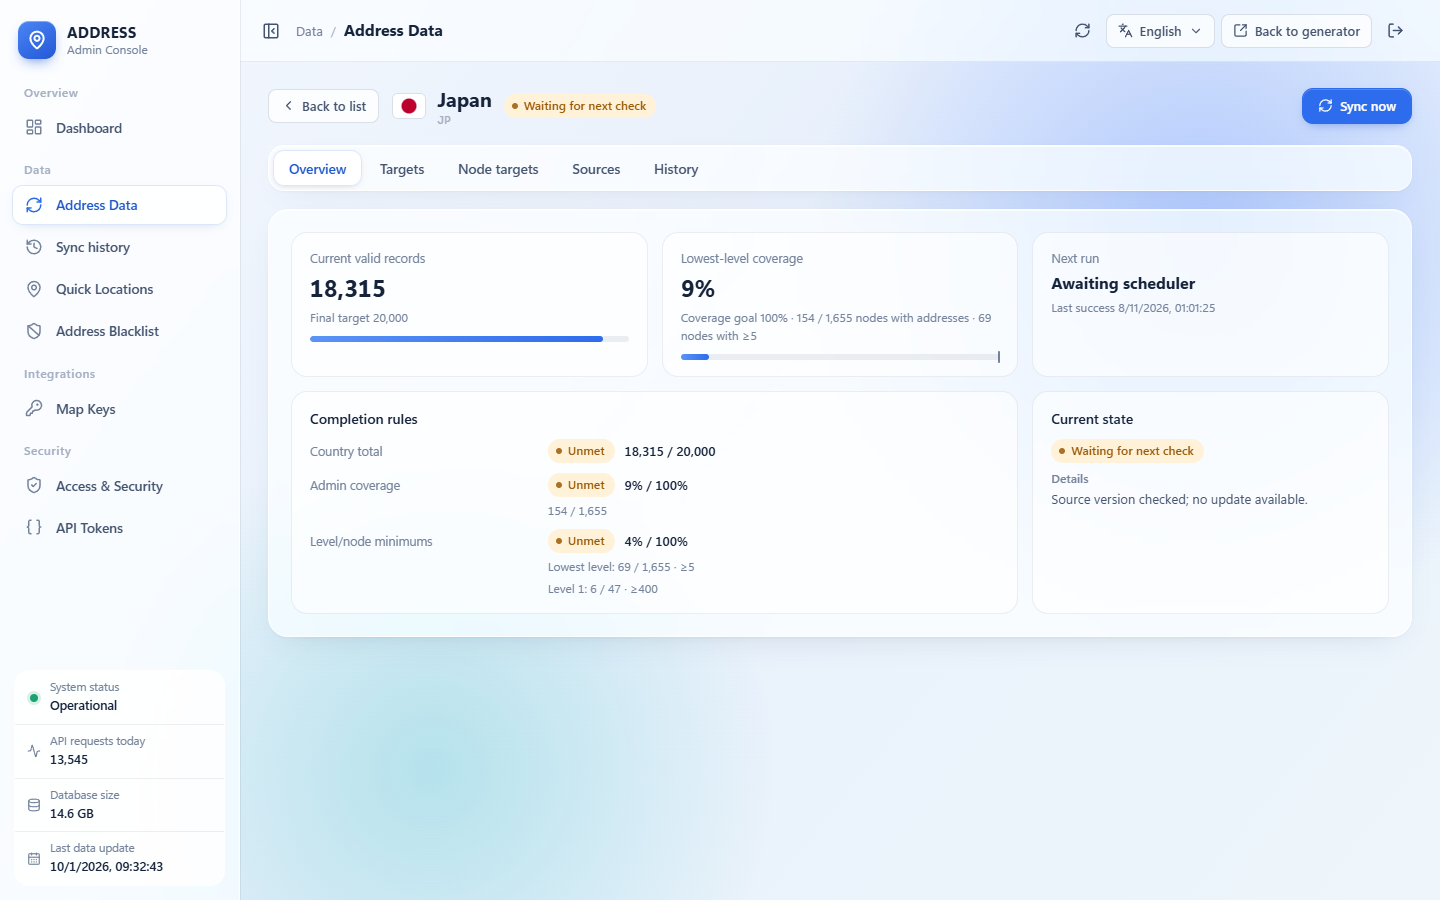Click the Sync now button
The height and width of the screenshot is (900, 1440).
pos(1356,106)
